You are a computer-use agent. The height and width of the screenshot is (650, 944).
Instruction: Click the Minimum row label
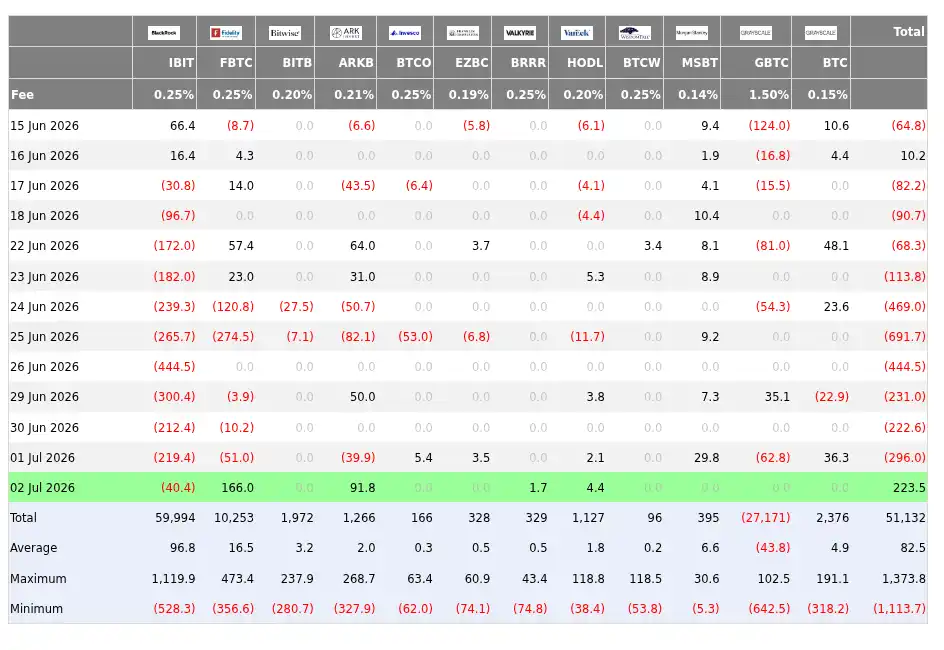pos(36,608)
